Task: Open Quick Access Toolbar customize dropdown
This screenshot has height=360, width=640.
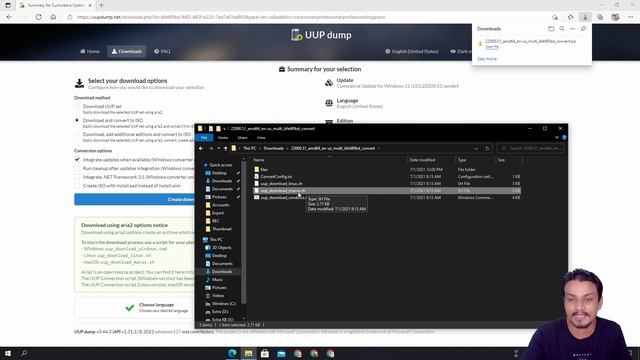Action: (224, 129)
